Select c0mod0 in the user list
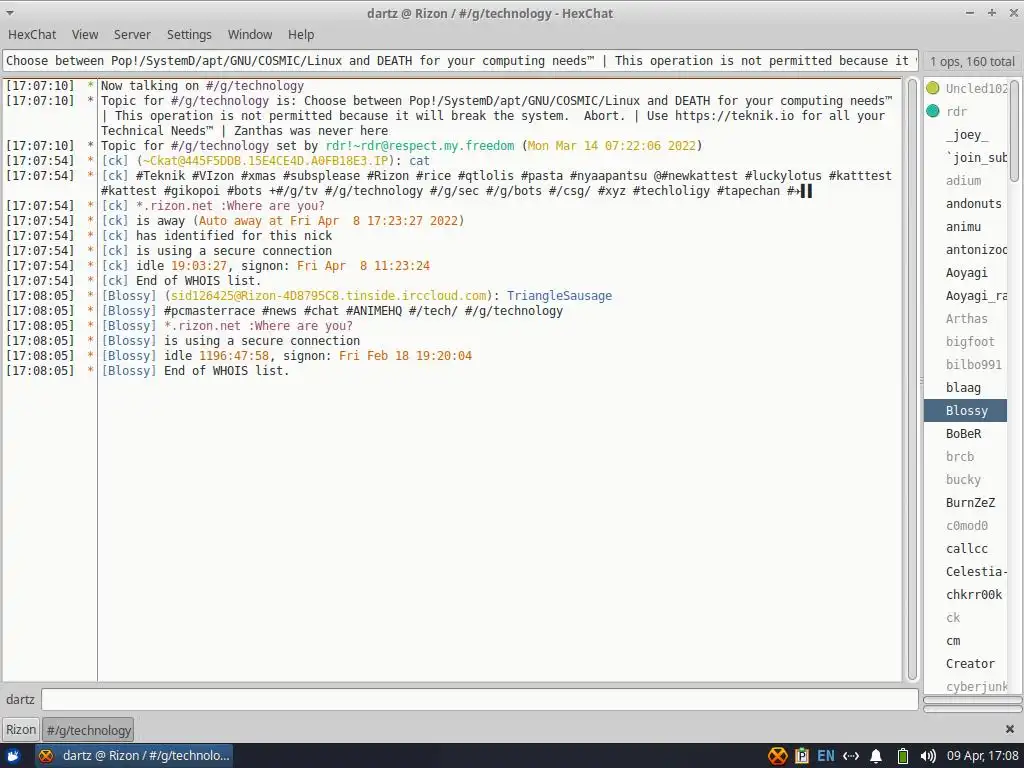The image size is (1024, 768). 966,526
